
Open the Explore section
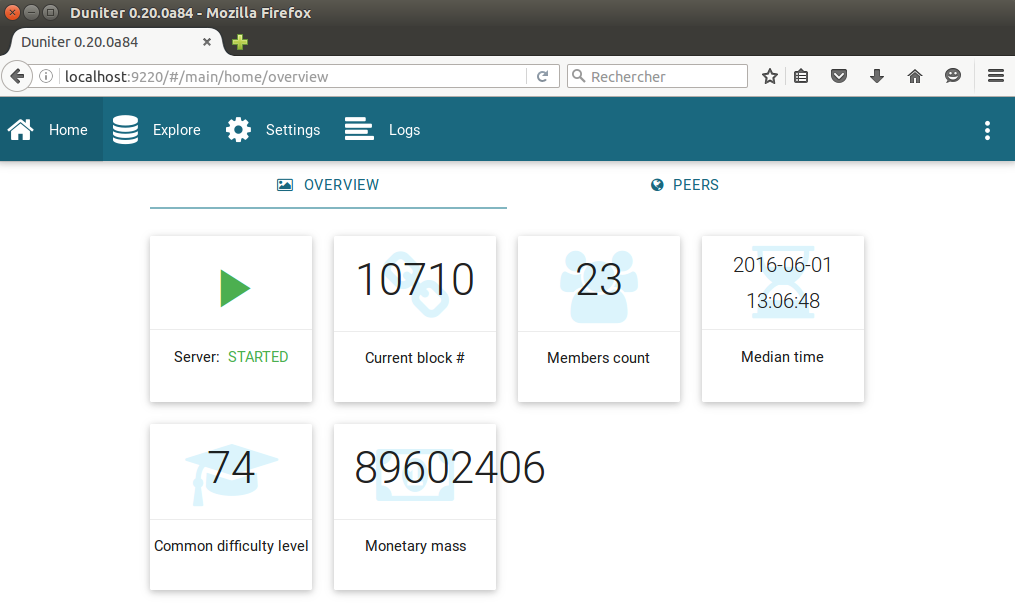click(157, 129)
